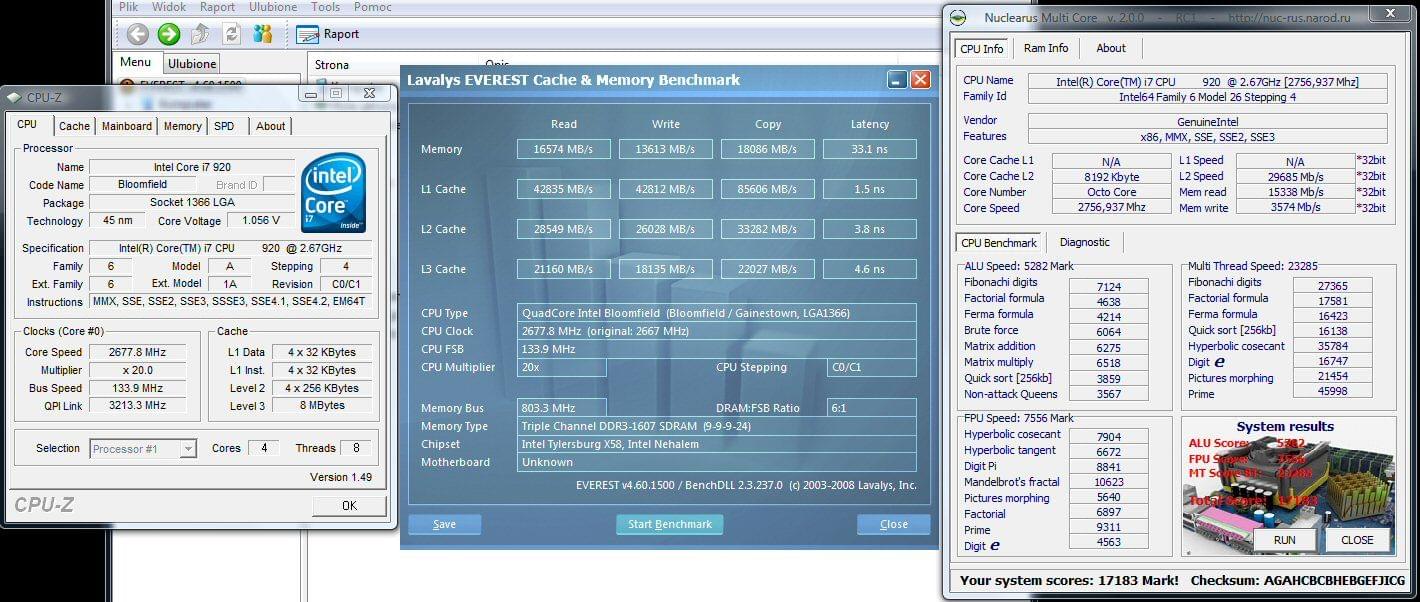Click the L1 Cache Read value 42835 MB/s
This screenshot has width=1420, height=602.
click(x=563, y=189)
